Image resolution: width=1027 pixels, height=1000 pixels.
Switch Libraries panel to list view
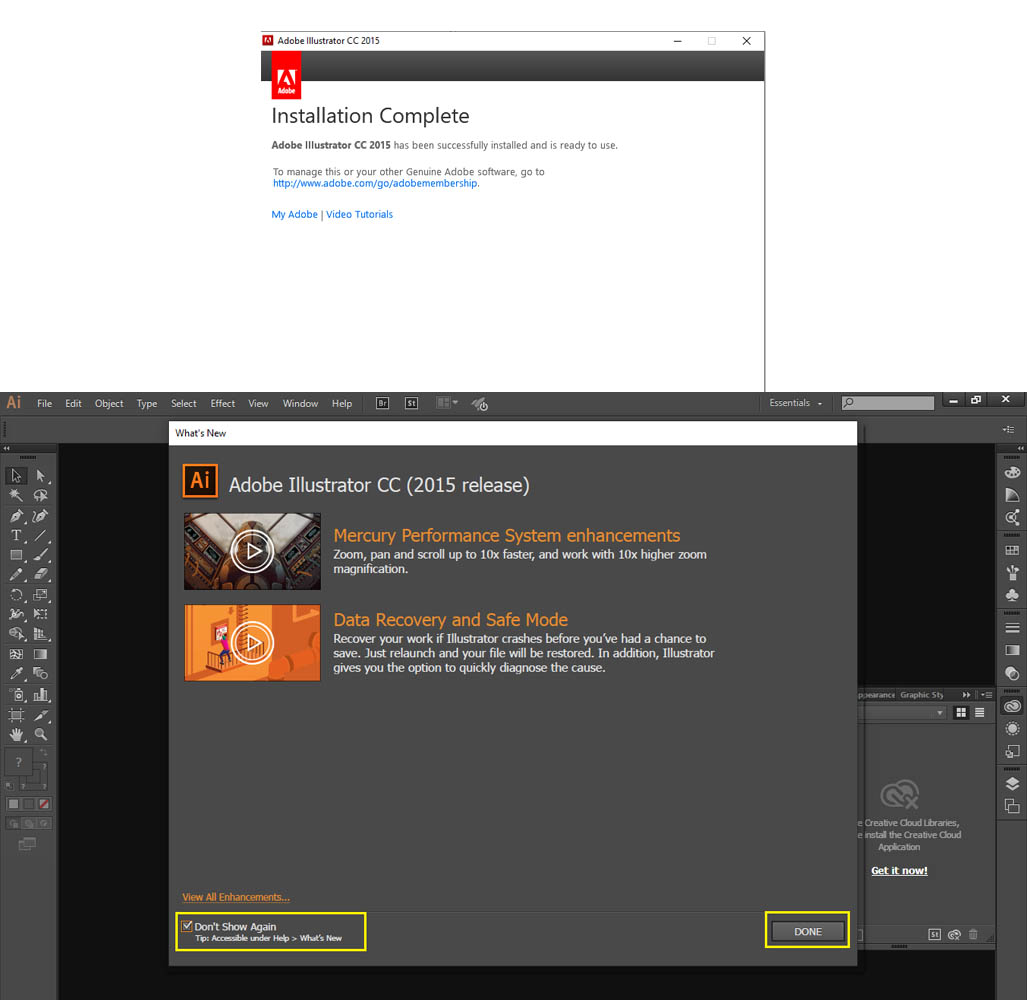click(x=979, y=713)
